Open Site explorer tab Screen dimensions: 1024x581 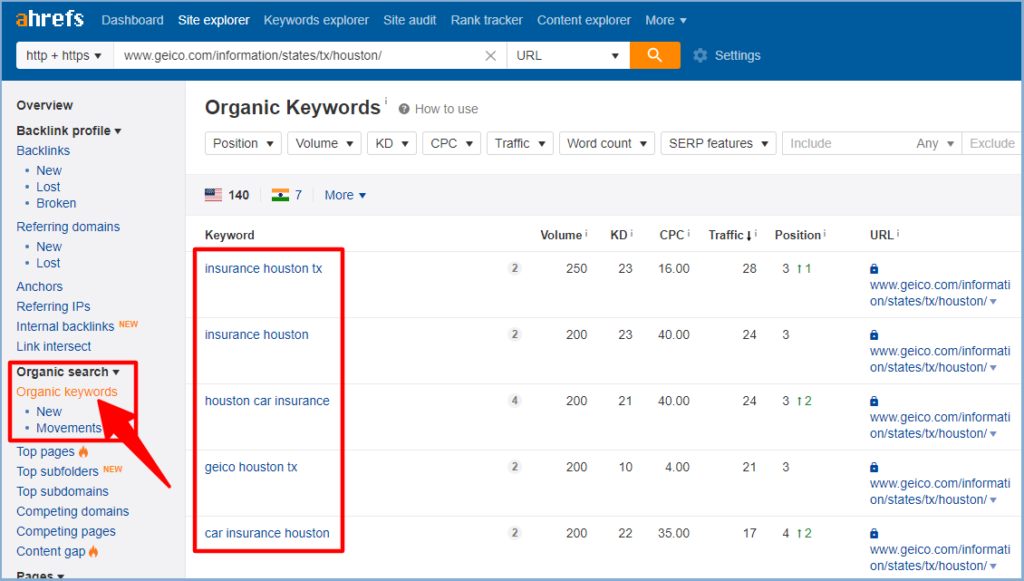coord(214,20)
